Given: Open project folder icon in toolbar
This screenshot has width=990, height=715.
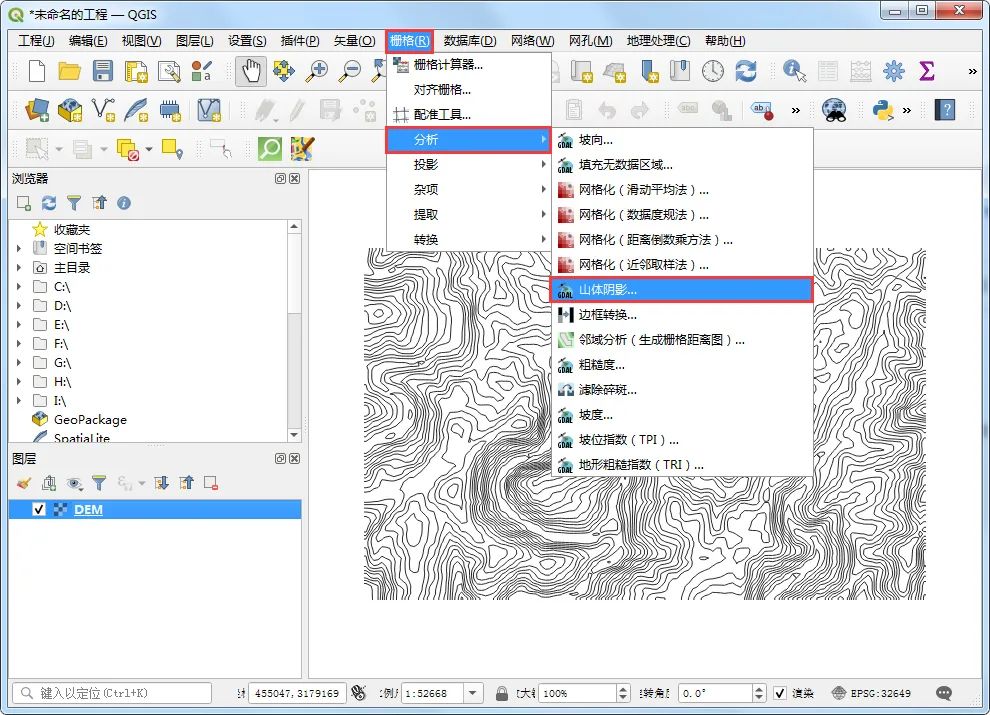Looking at the screenshot, I should 69,71.
